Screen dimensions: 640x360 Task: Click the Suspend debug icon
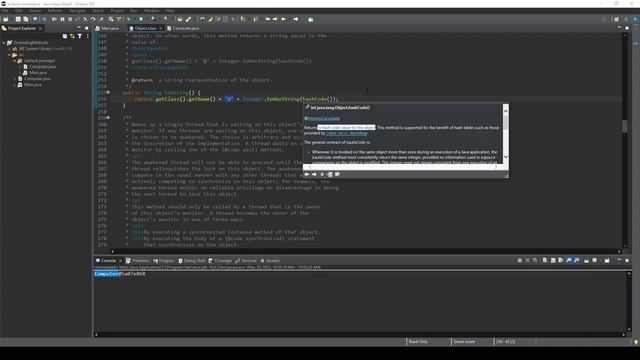click(62, 19)
